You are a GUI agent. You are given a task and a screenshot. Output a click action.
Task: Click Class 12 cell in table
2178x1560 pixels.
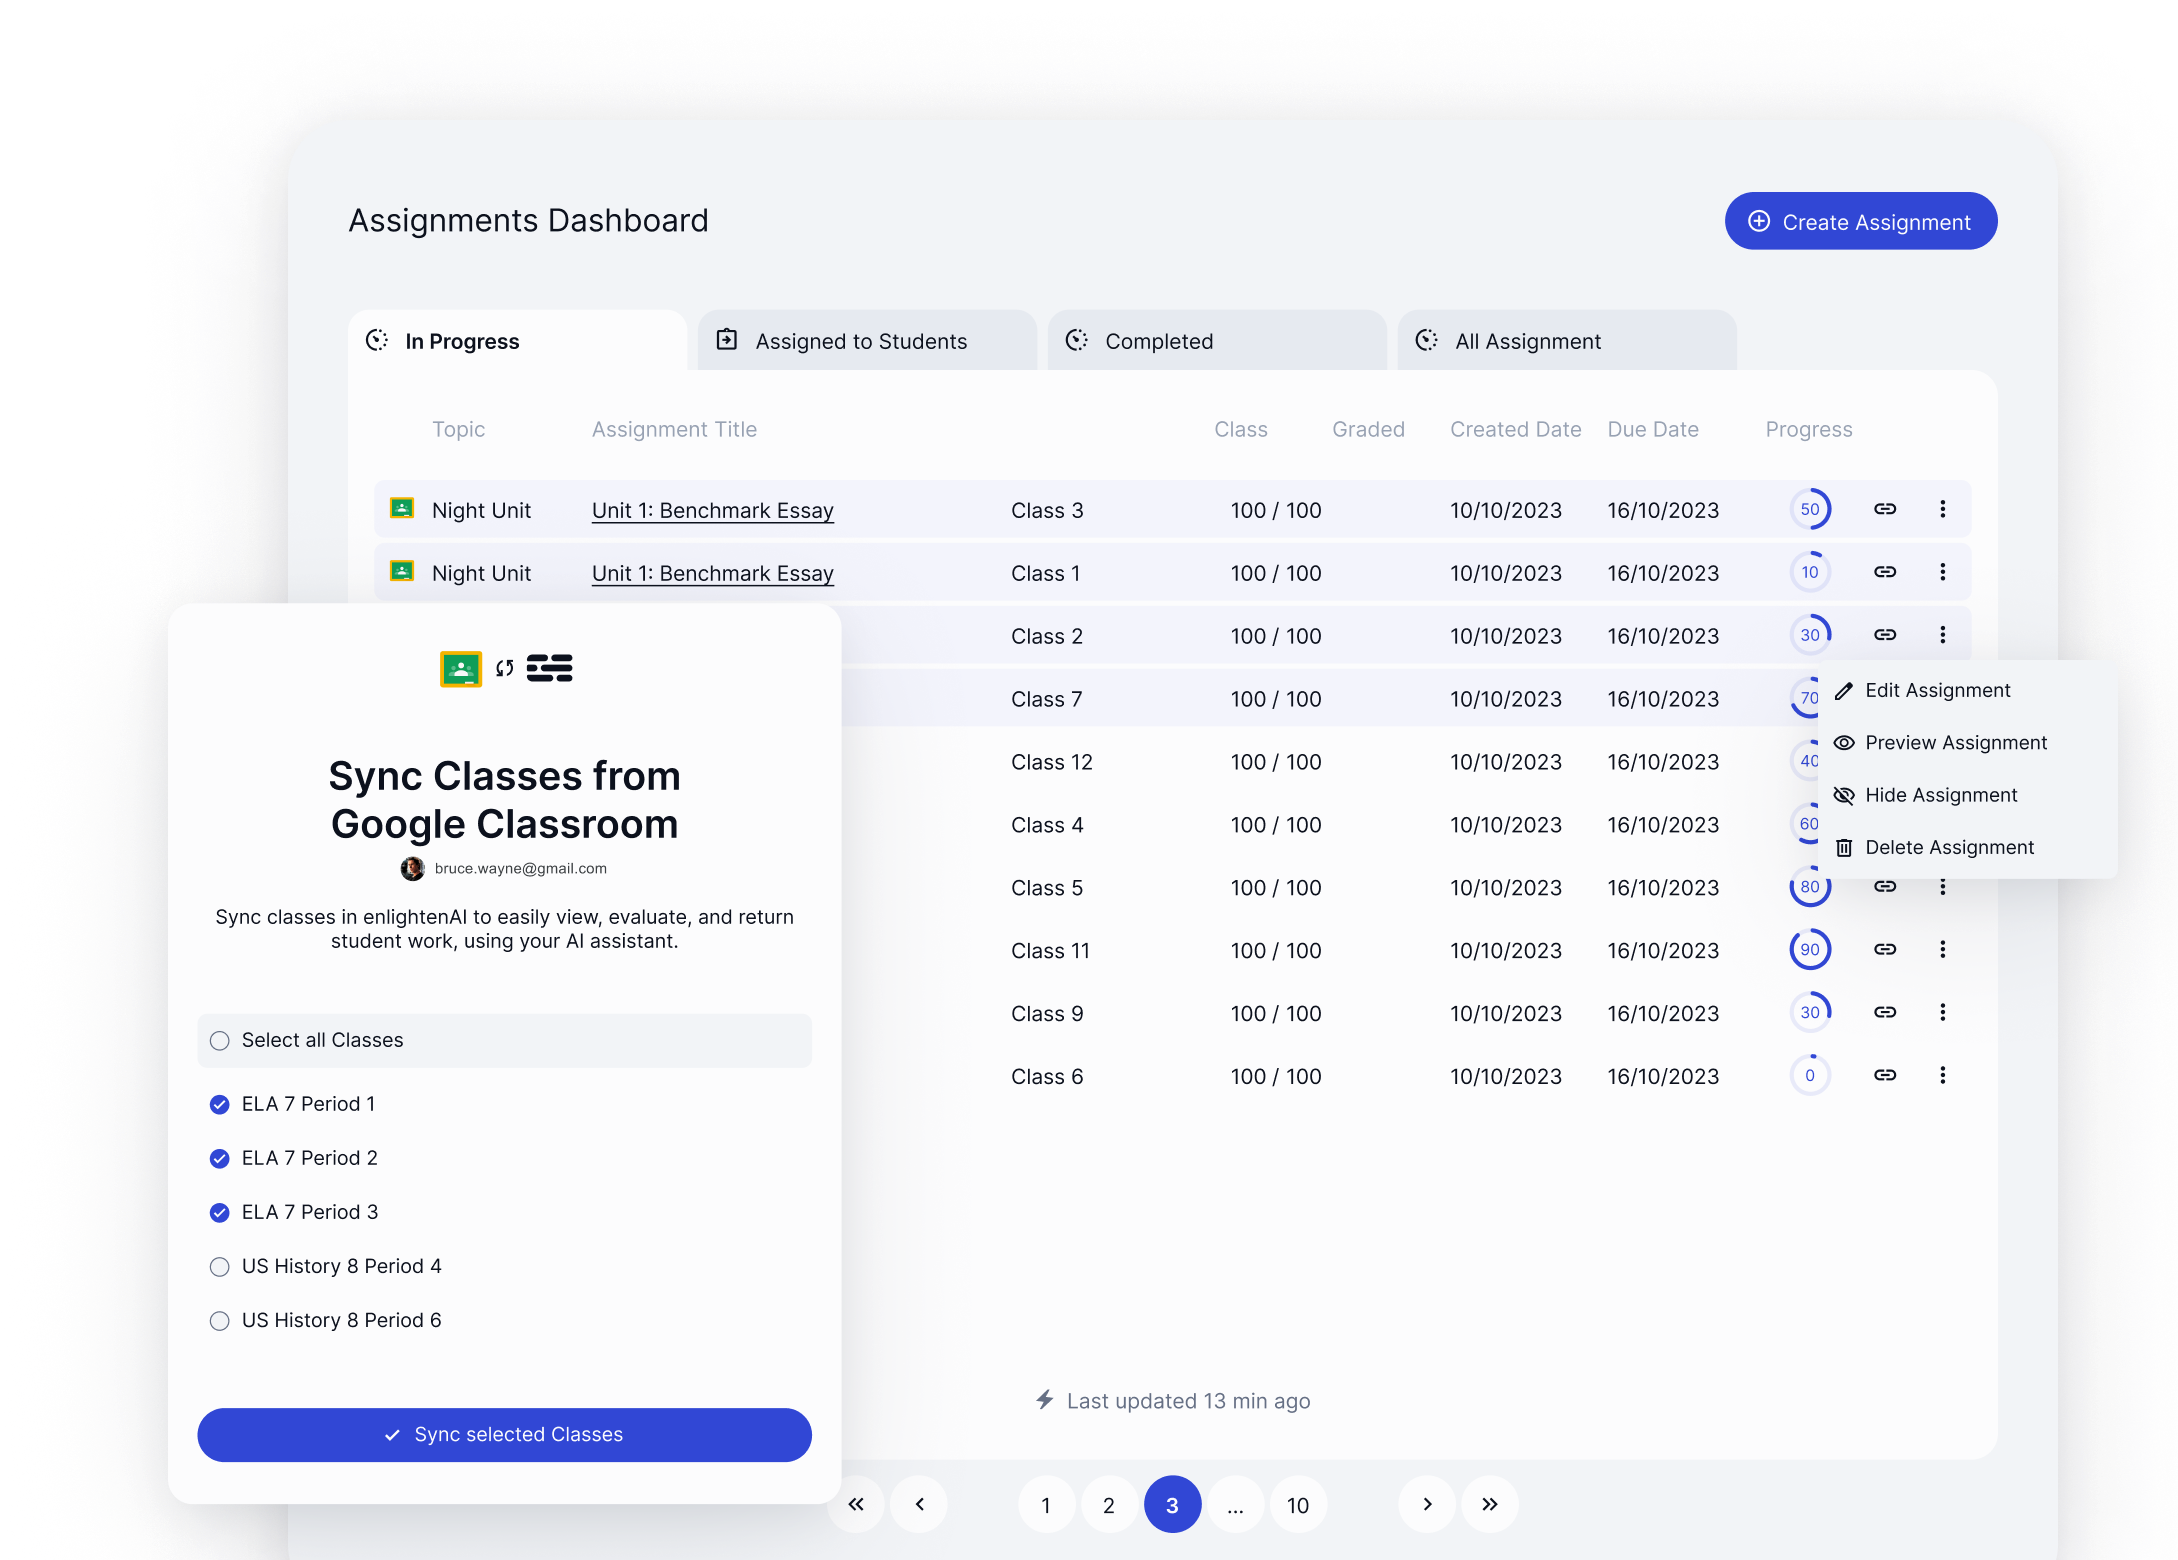point(1051,762)
